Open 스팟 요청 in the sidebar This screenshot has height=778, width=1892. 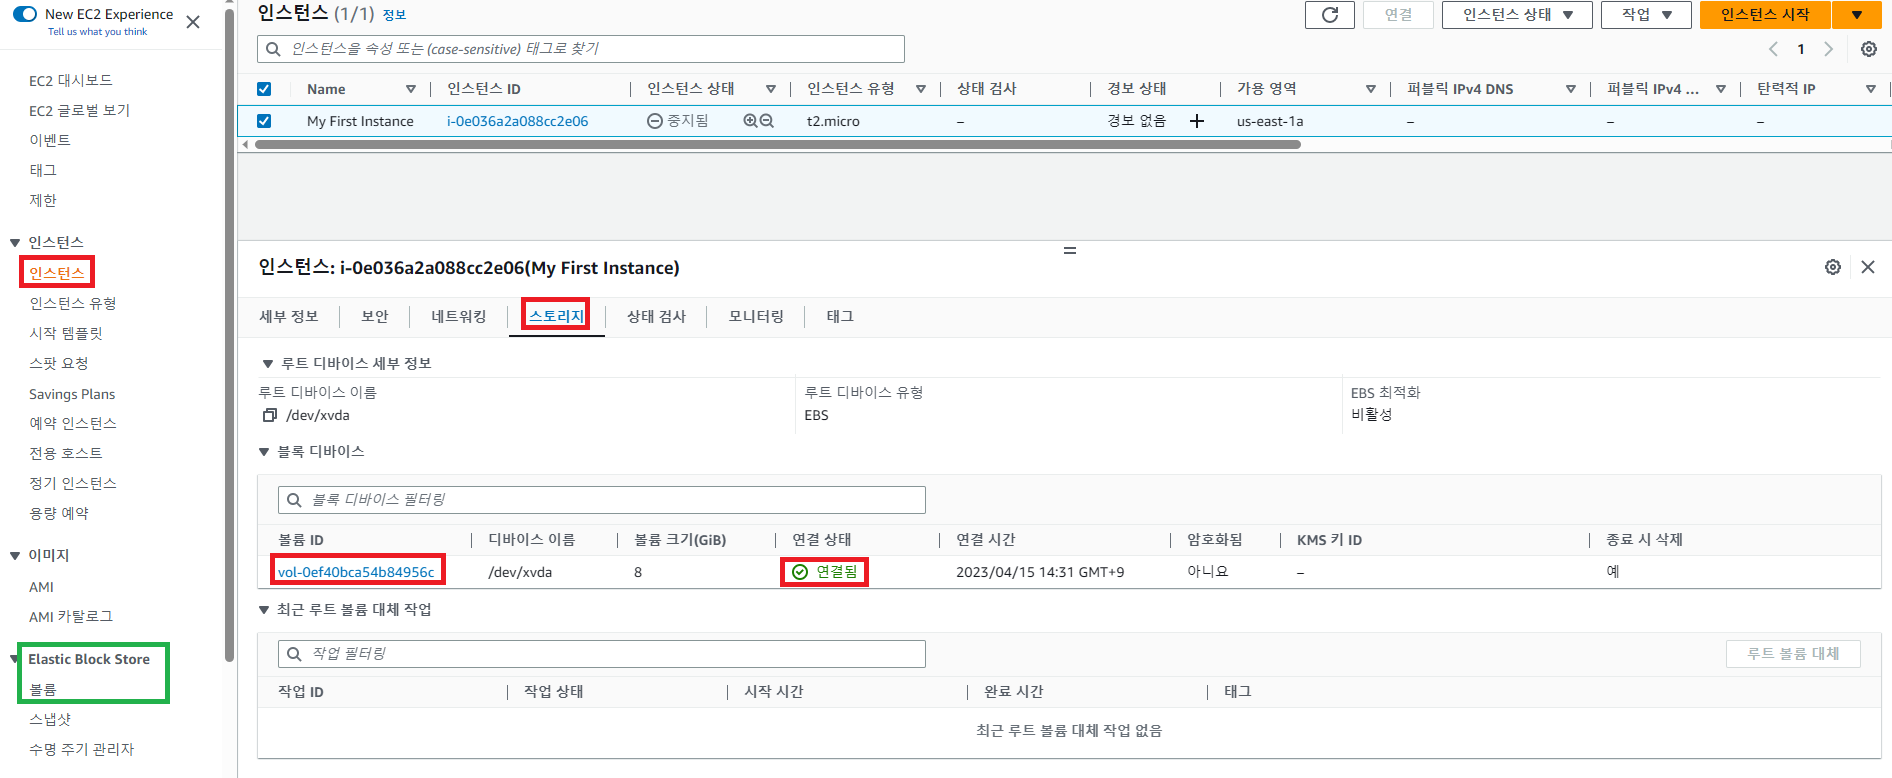click(x=59, y=363)
